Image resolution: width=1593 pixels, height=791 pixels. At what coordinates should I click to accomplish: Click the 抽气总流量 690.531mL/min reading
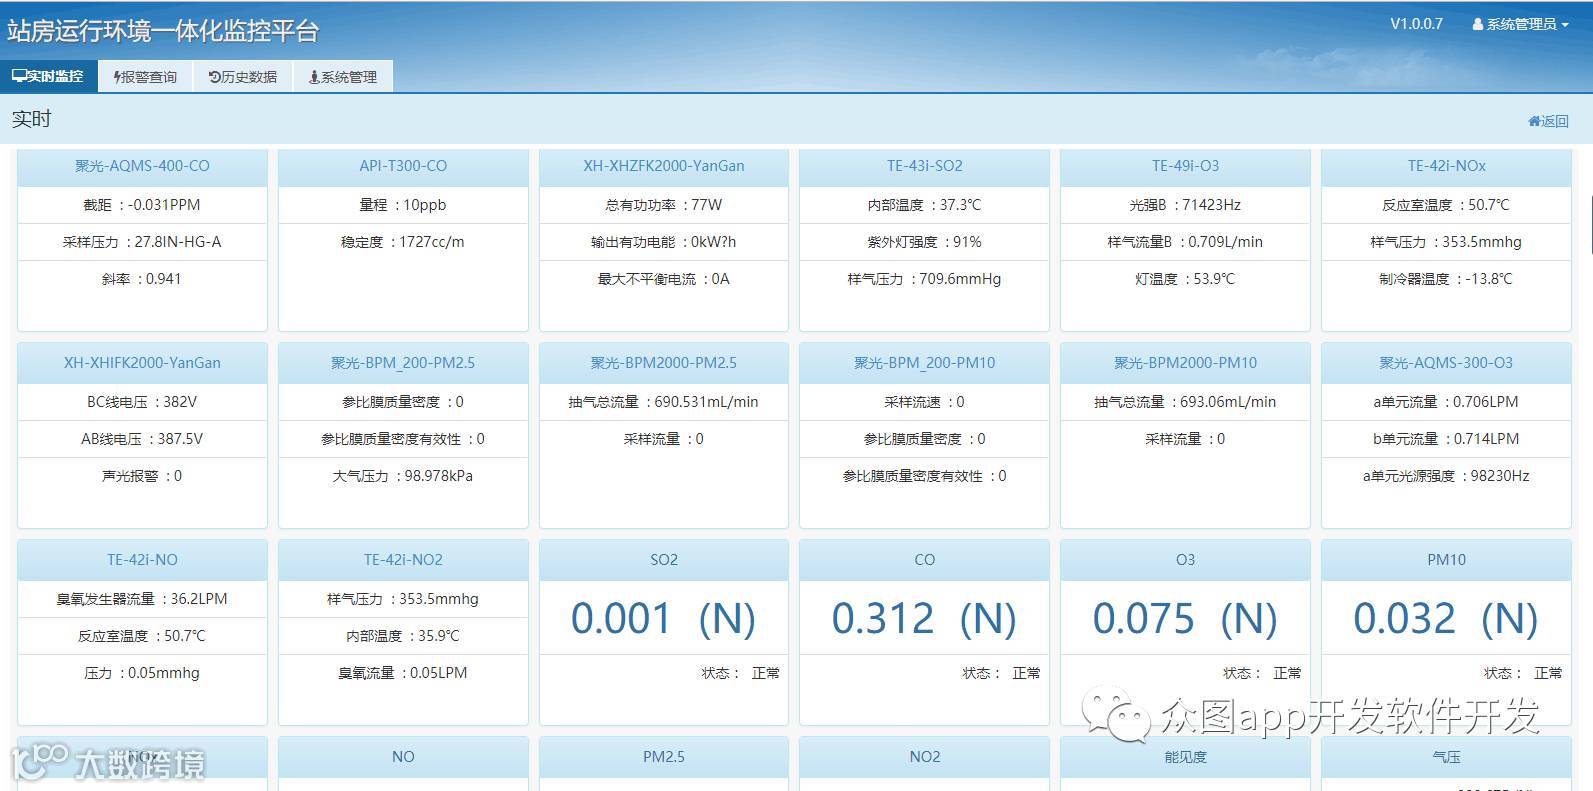(664, 402)
